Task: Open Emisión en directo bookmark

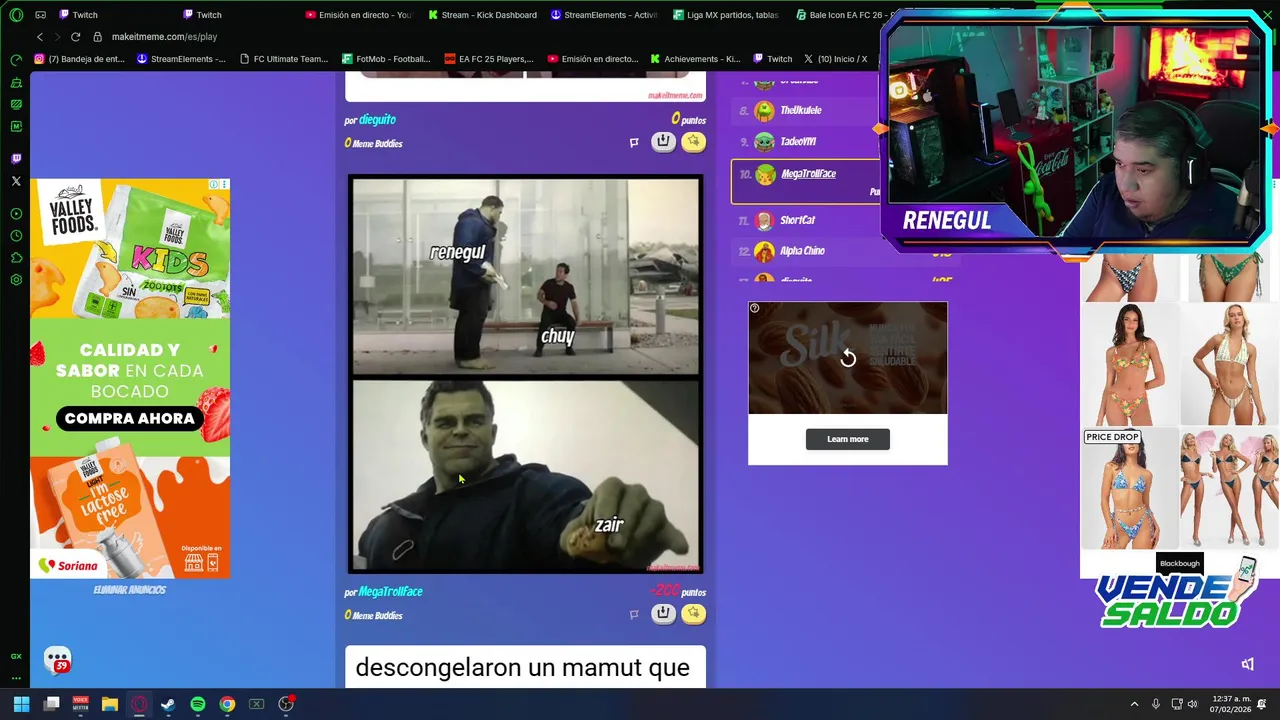Action: click(x=592, y=59)
